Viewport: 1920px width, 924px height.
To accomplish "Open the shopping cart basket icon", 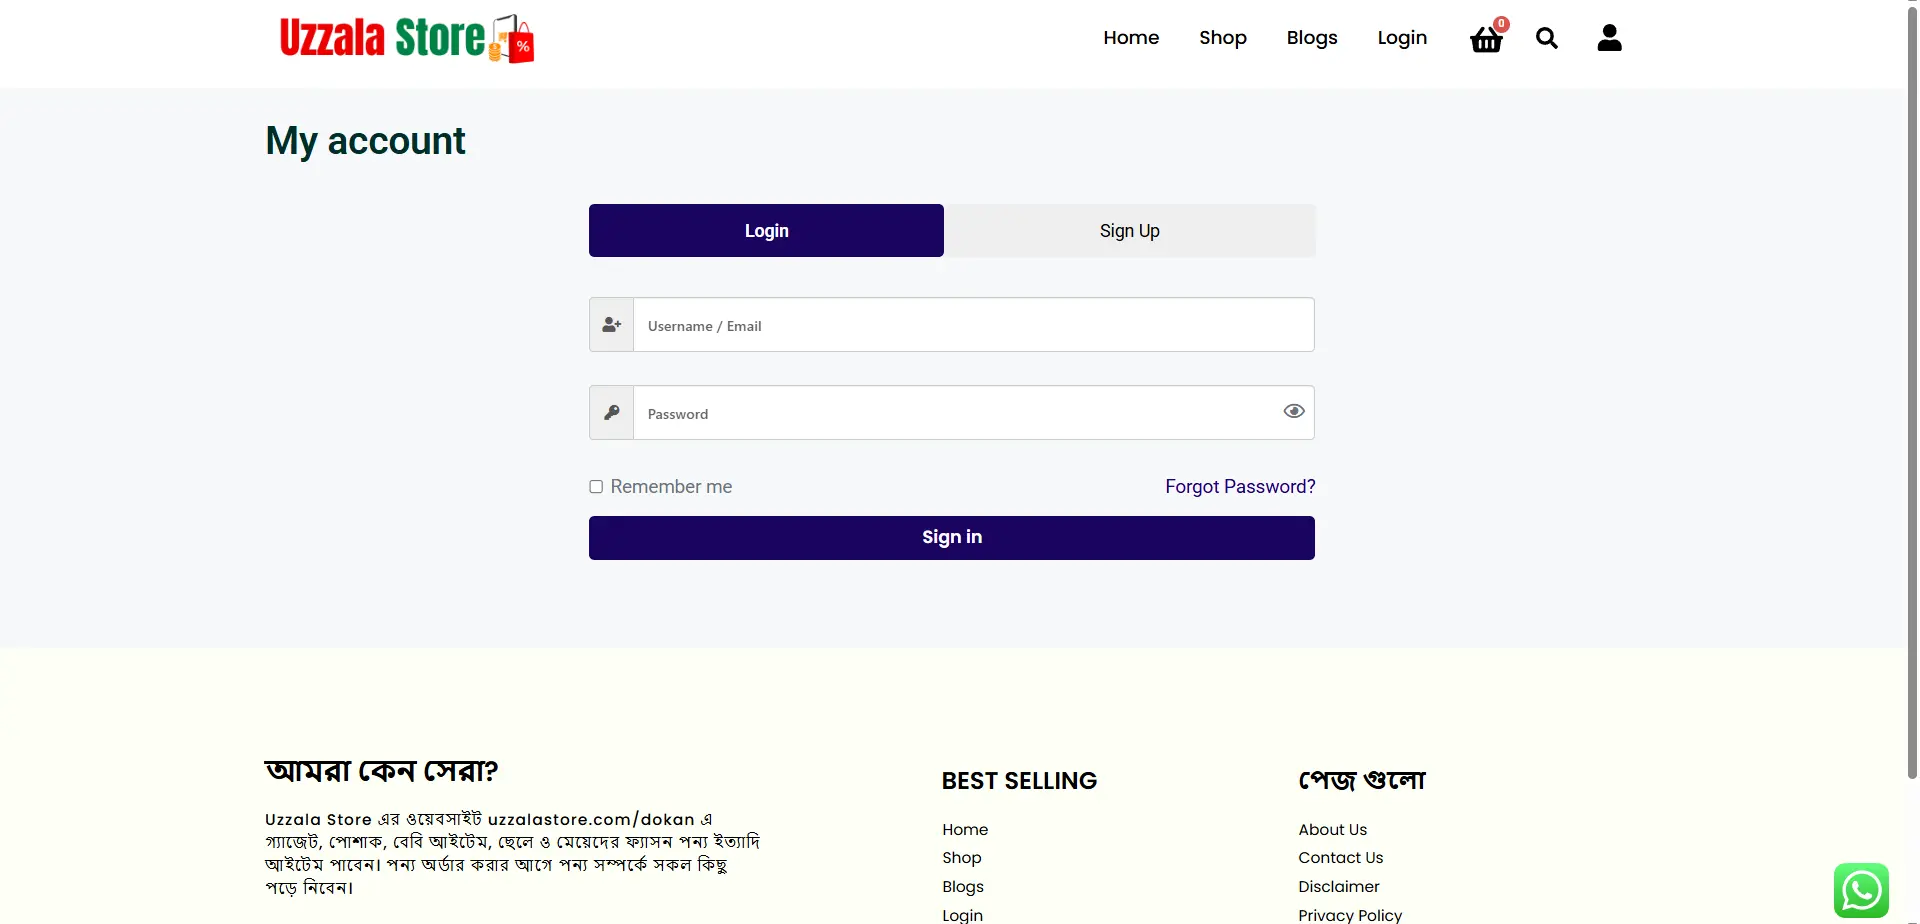I will (1486, 39).
